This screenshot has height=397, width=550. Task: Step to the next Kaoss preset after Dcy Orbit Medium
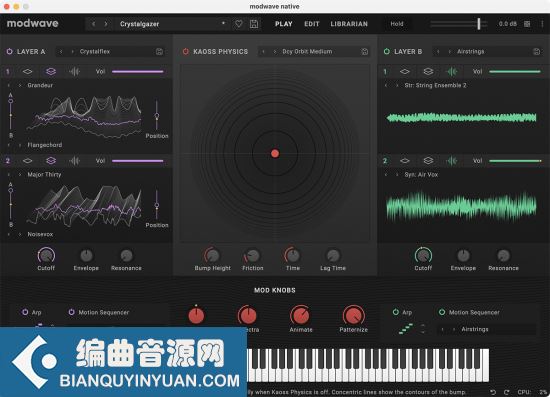(275, 52)
